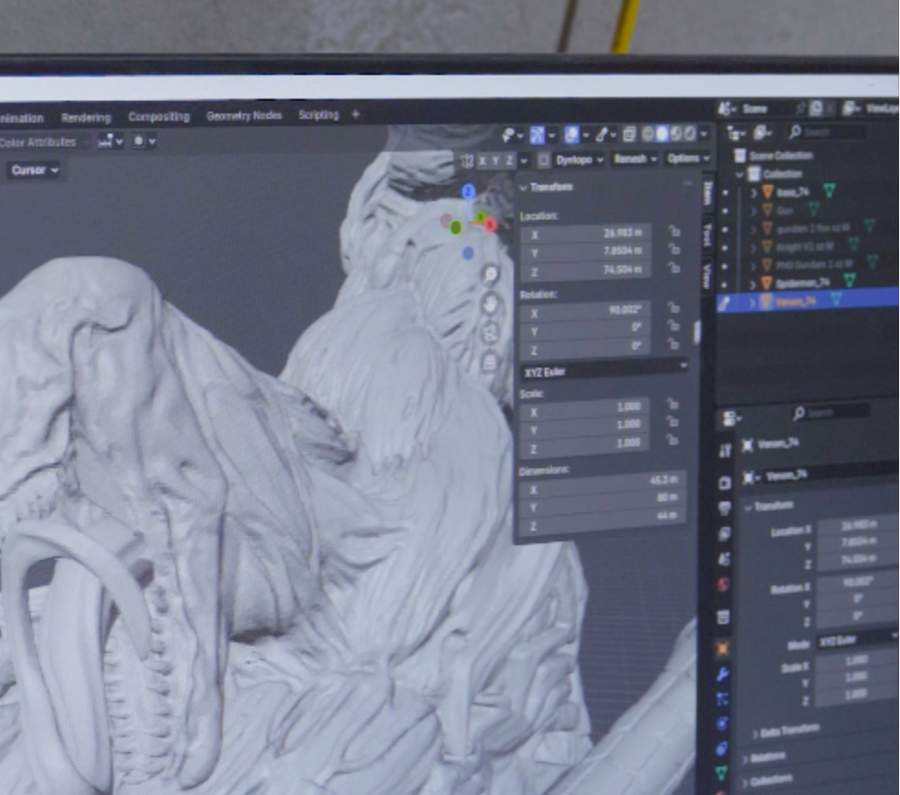This screenshot has width=900, height=795.
Task: Open the Options popover button
Action: [x=687, y=159]
